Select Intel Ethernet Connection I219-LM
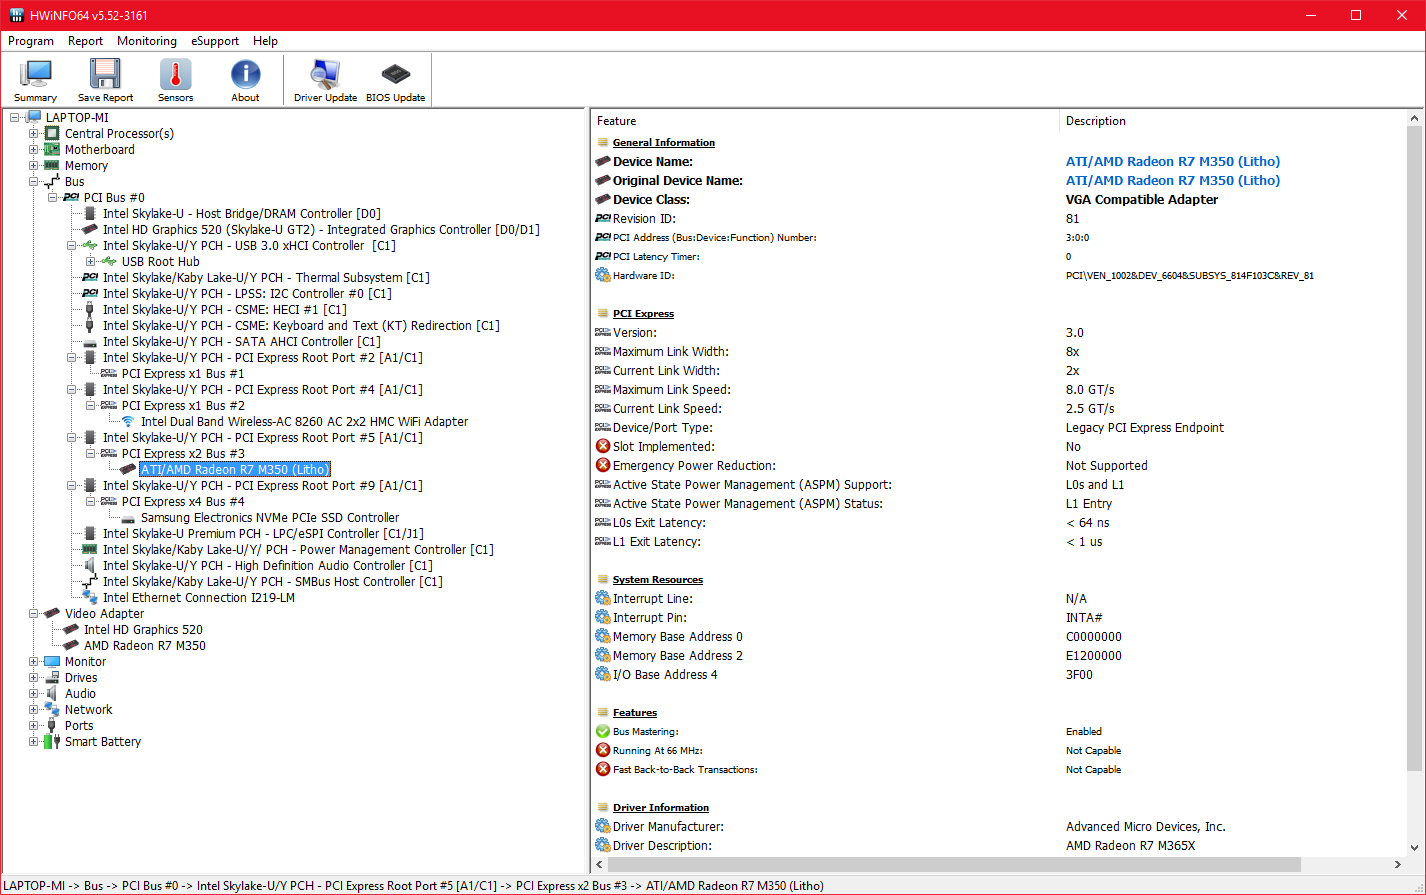Viewport: 1426px width, 895px height. pos(199,598)
